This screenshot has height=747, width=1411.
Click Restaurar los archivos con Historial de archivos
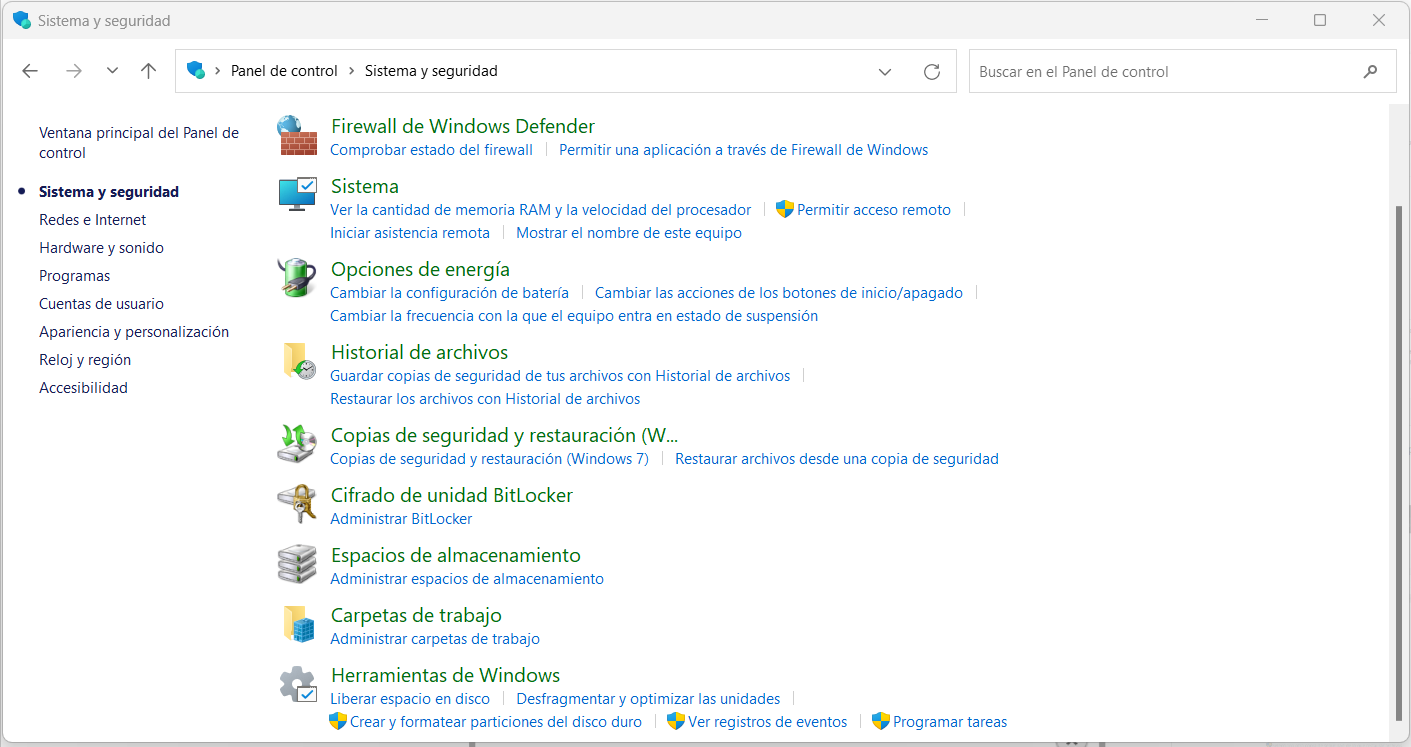click(485, 398)
